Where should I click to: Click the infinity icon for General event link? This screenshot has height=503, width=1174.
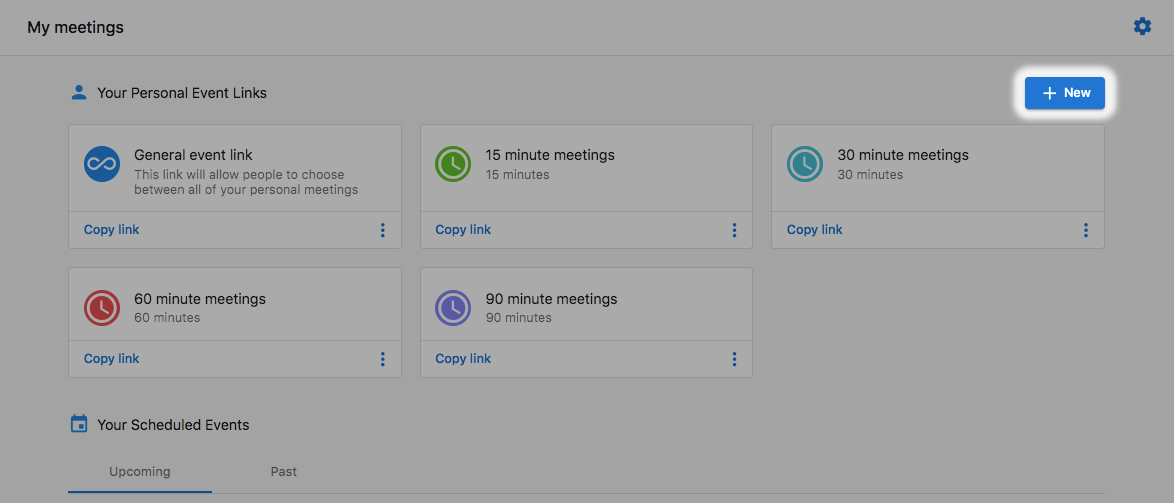point(102,164)
